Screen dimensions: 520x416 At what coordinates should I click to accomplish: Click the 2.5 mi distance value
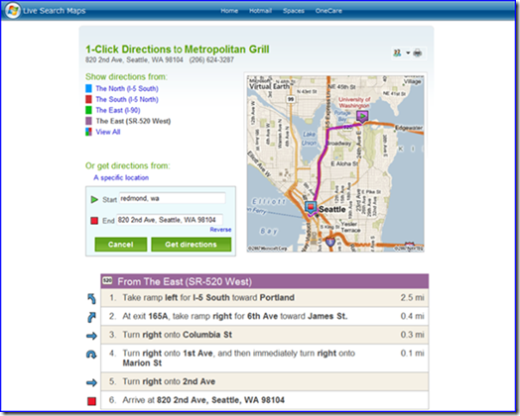coord(412,297)
